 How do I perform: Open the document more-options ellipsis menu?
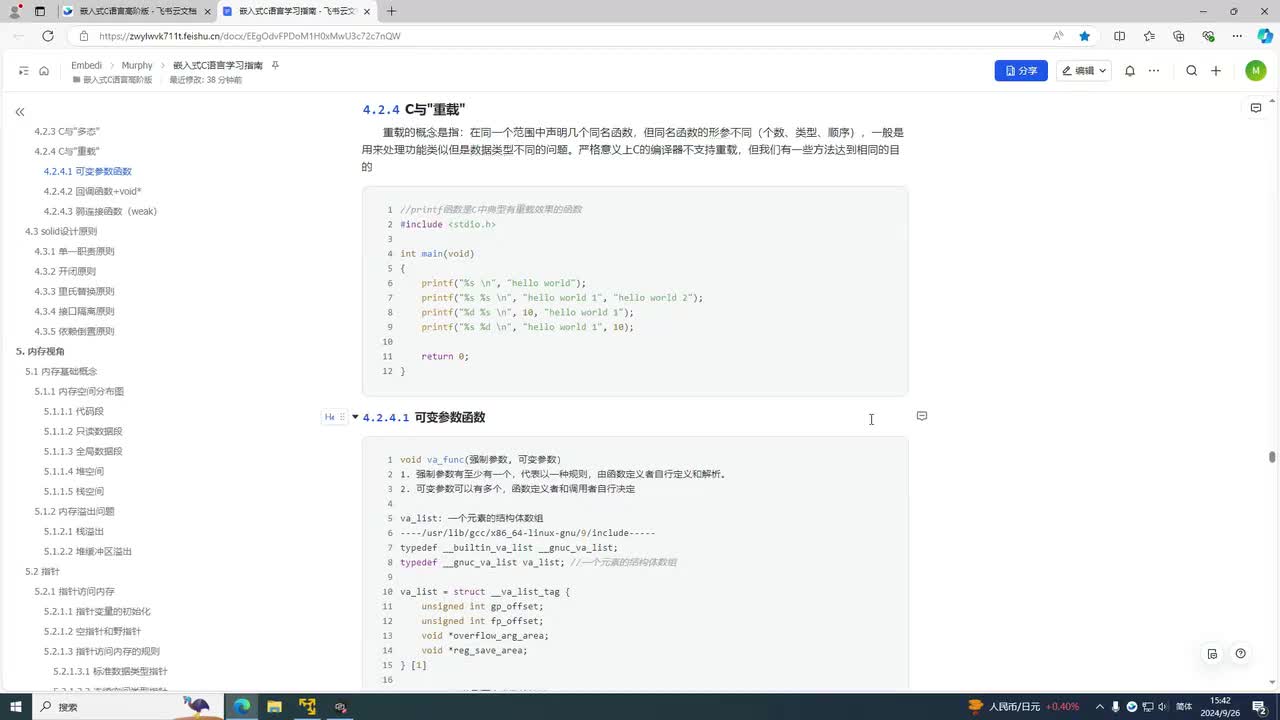tap(1154, 71)
